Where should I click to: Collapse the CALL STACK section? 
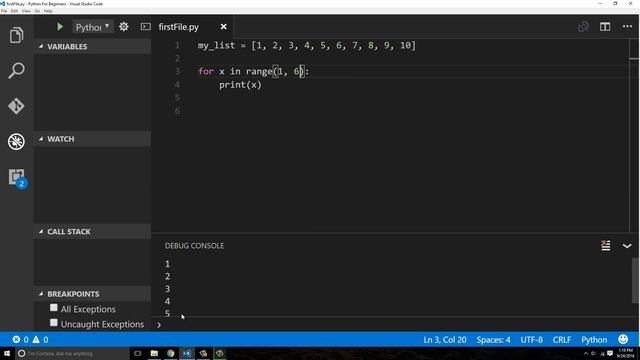pos(92,231)
